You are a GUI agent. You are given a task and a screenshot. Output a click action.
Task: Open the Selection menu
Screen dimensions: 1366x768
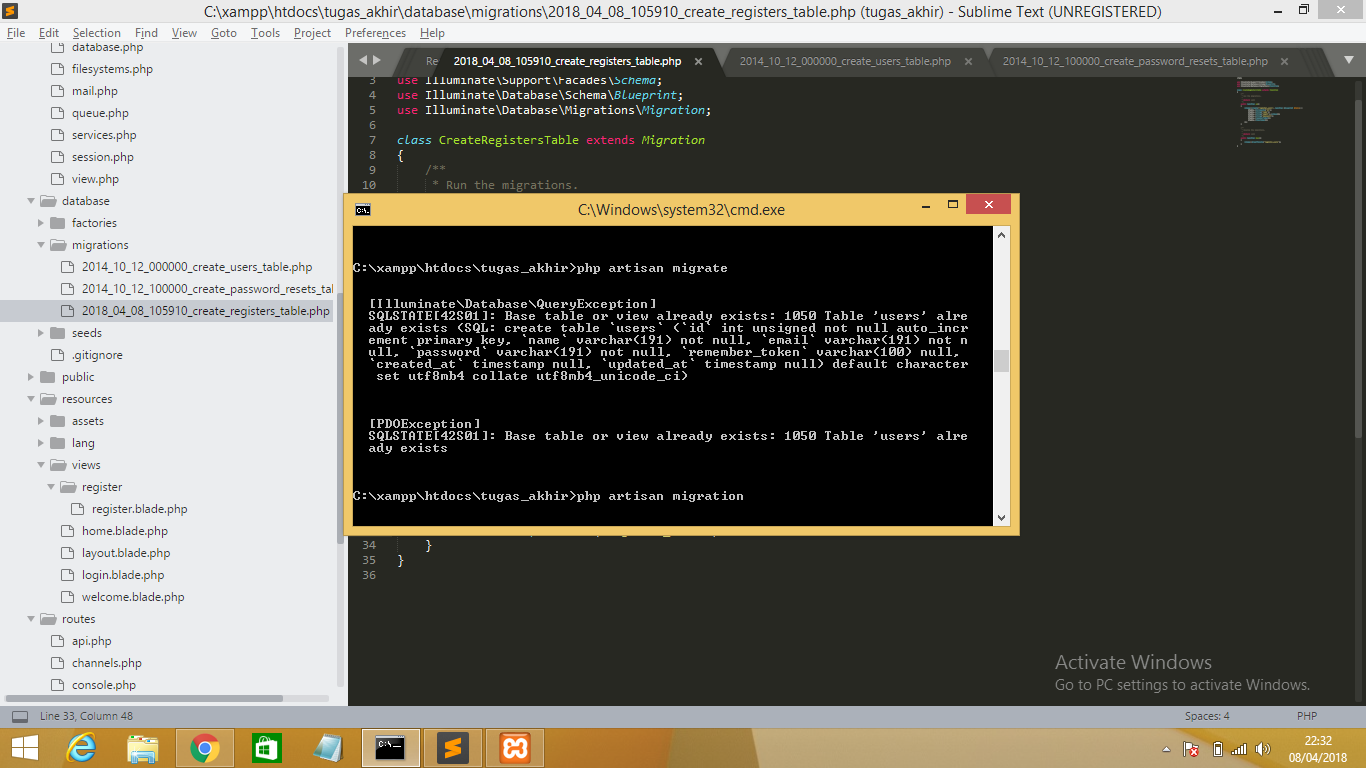(96, 33)
